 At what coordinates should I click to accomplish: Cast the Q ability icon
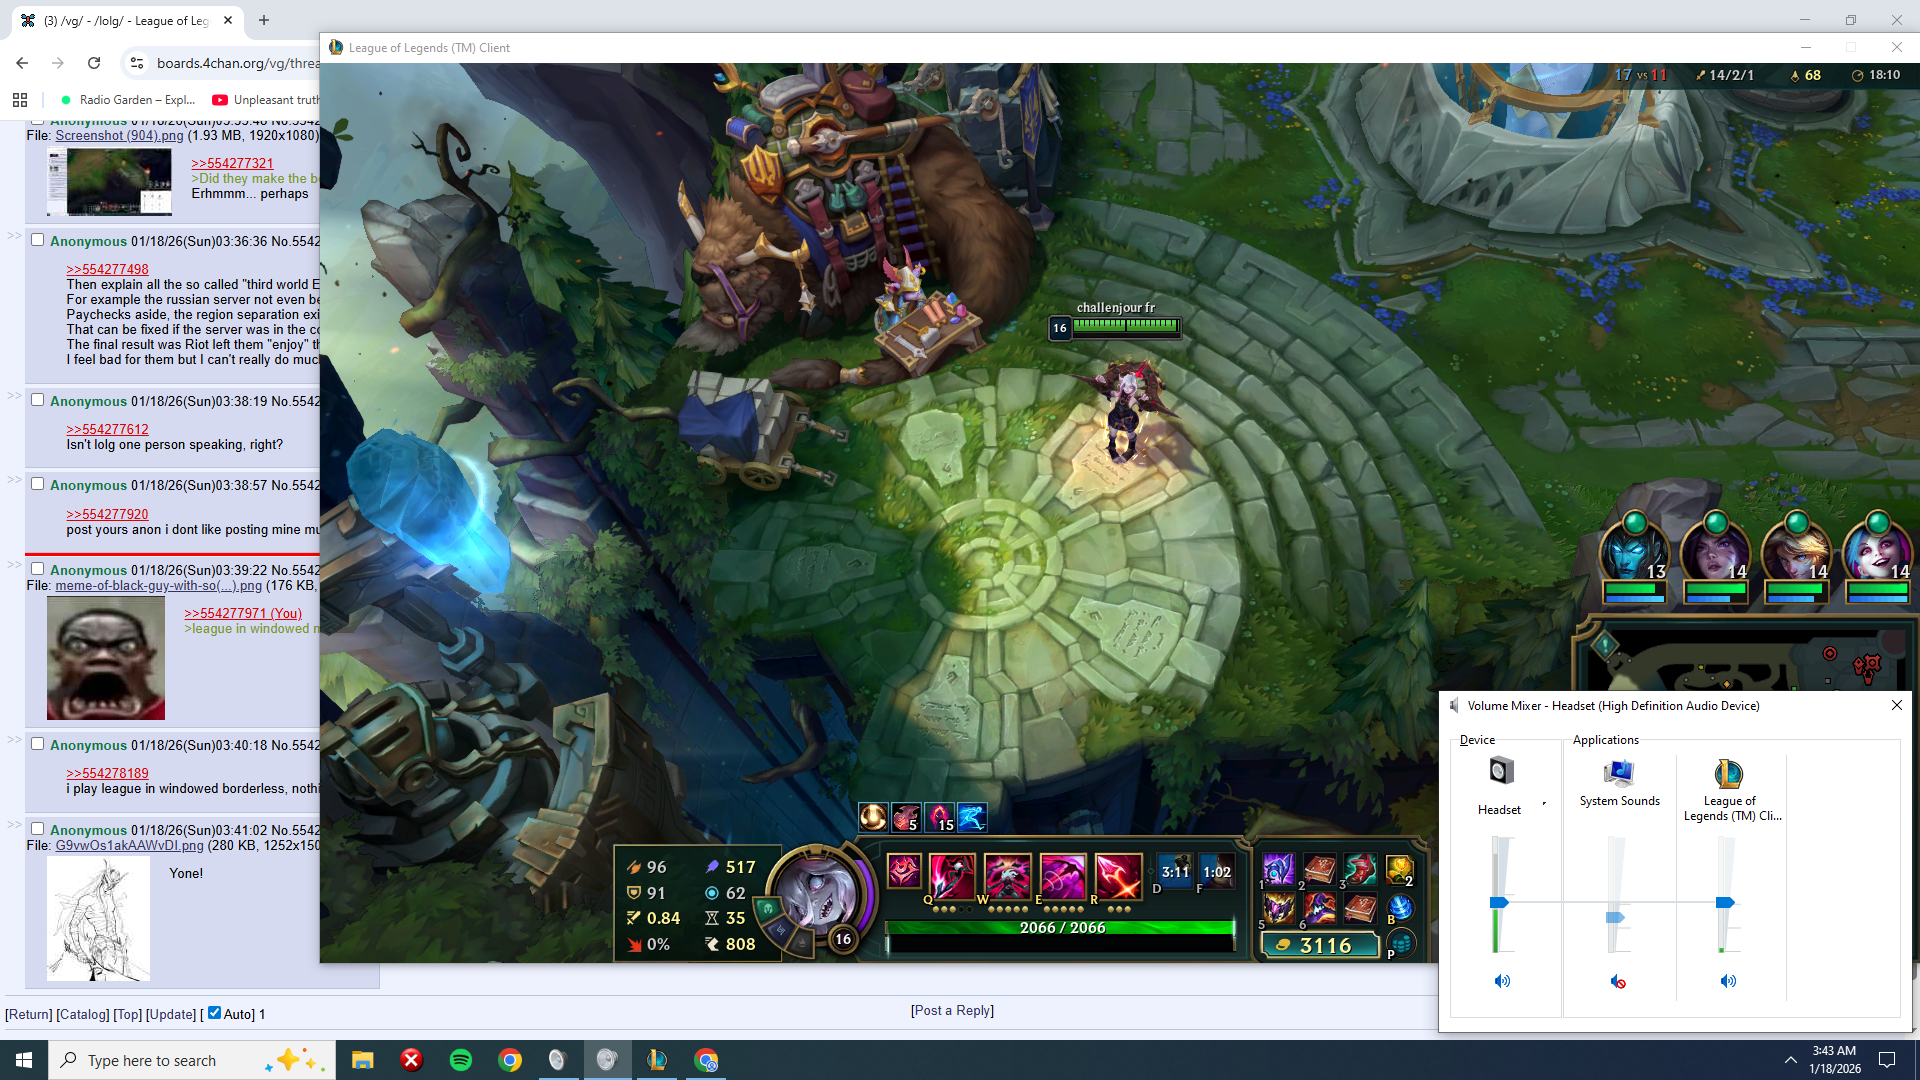pyautogui.click(x=951, y=874)
